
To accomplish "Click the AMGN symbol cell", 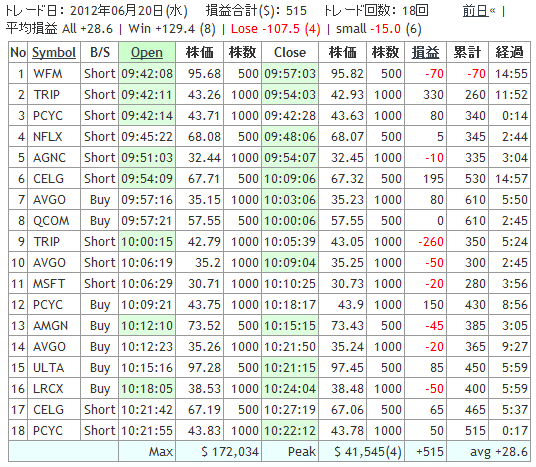I will click(x=50, y=326).
